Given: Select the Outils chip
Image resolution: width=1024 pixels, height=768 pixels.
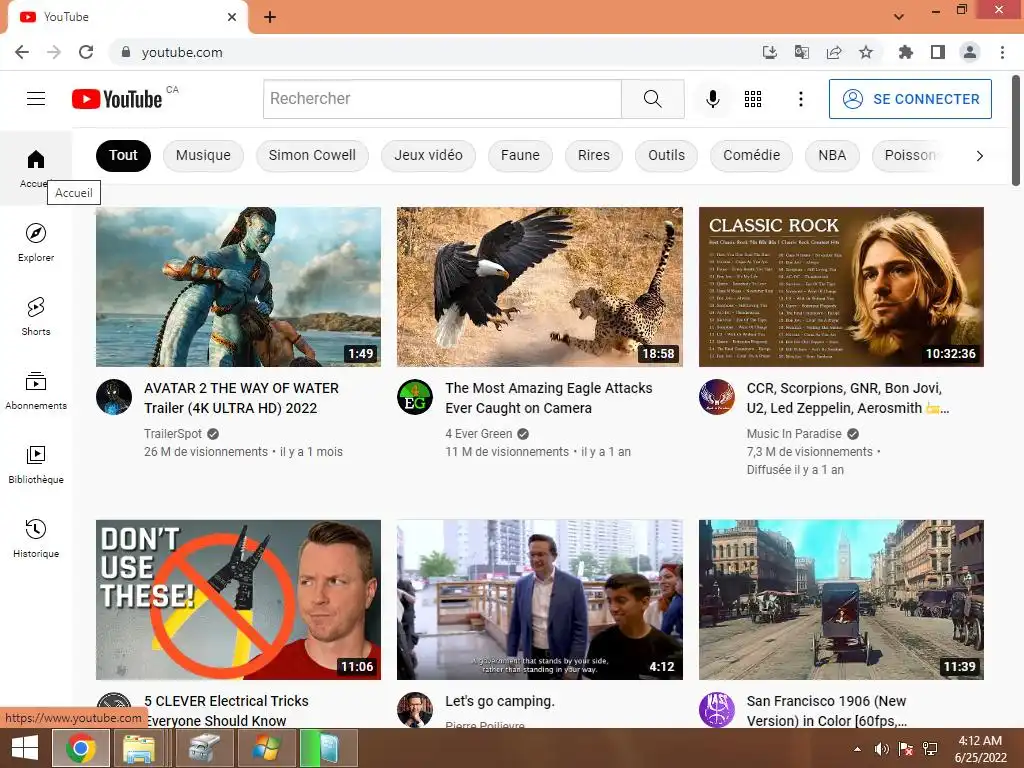Looking at the screenshot, I should click(666, 155).
